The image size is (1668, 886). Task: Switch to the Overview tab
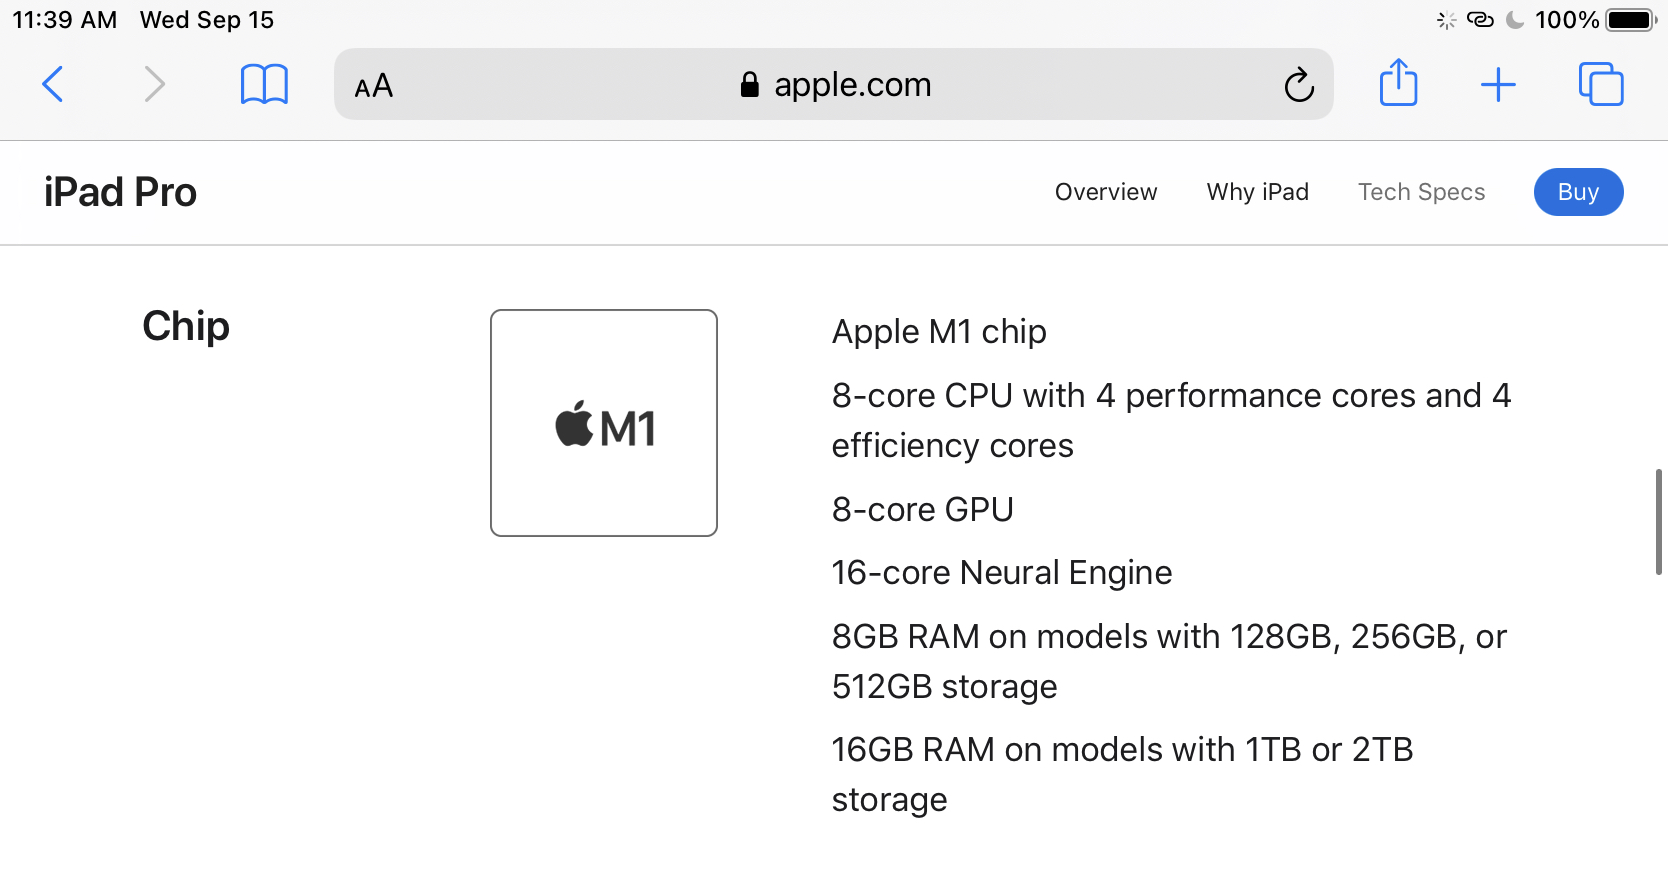pos(1105,192)
